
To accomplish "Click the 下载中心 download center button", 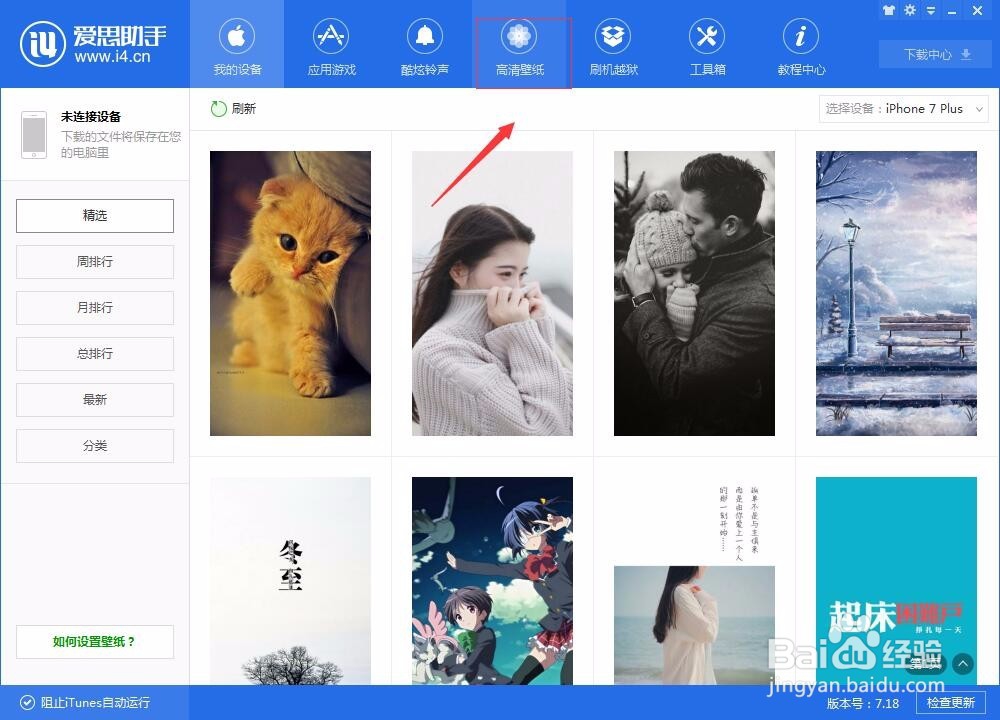I will pos(934,54).
